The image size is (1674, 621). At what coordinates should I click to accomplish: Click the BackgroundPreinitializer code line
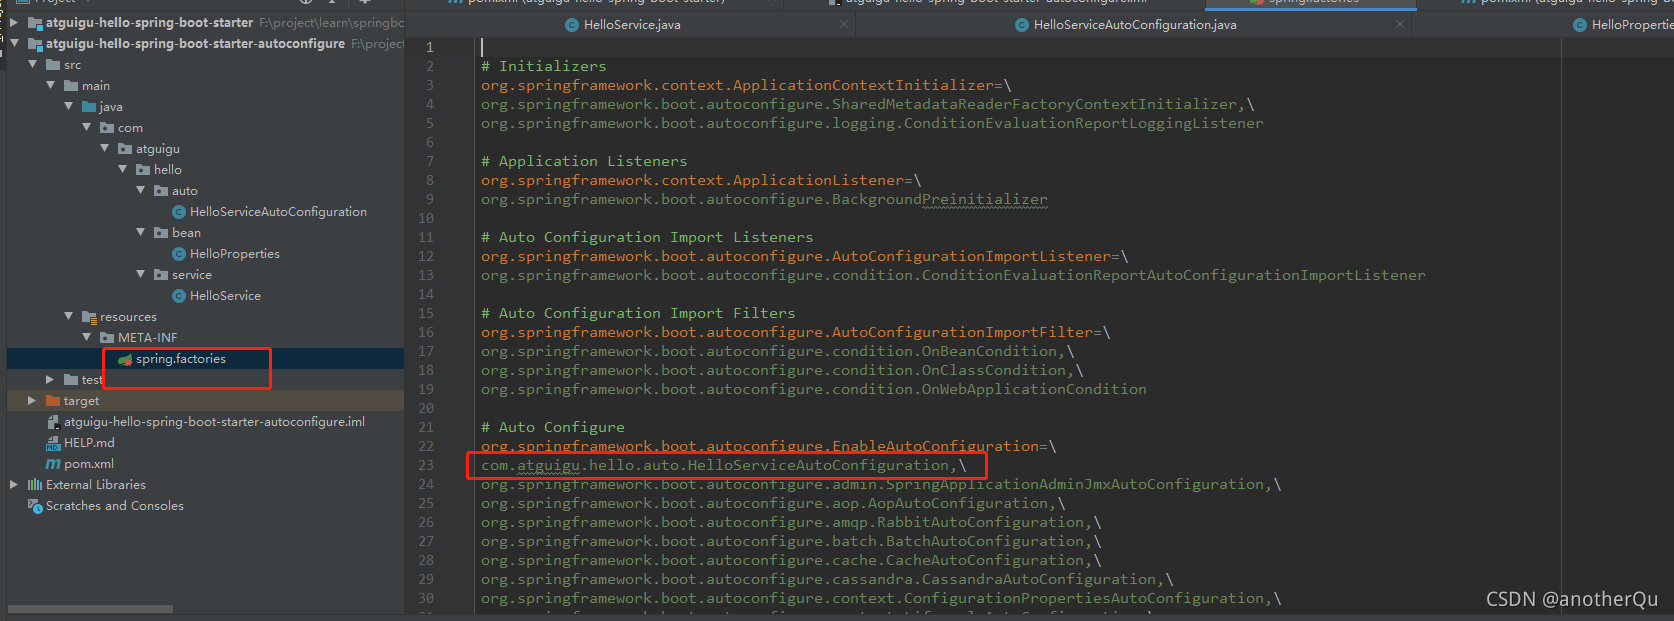(x=764, y=199)
